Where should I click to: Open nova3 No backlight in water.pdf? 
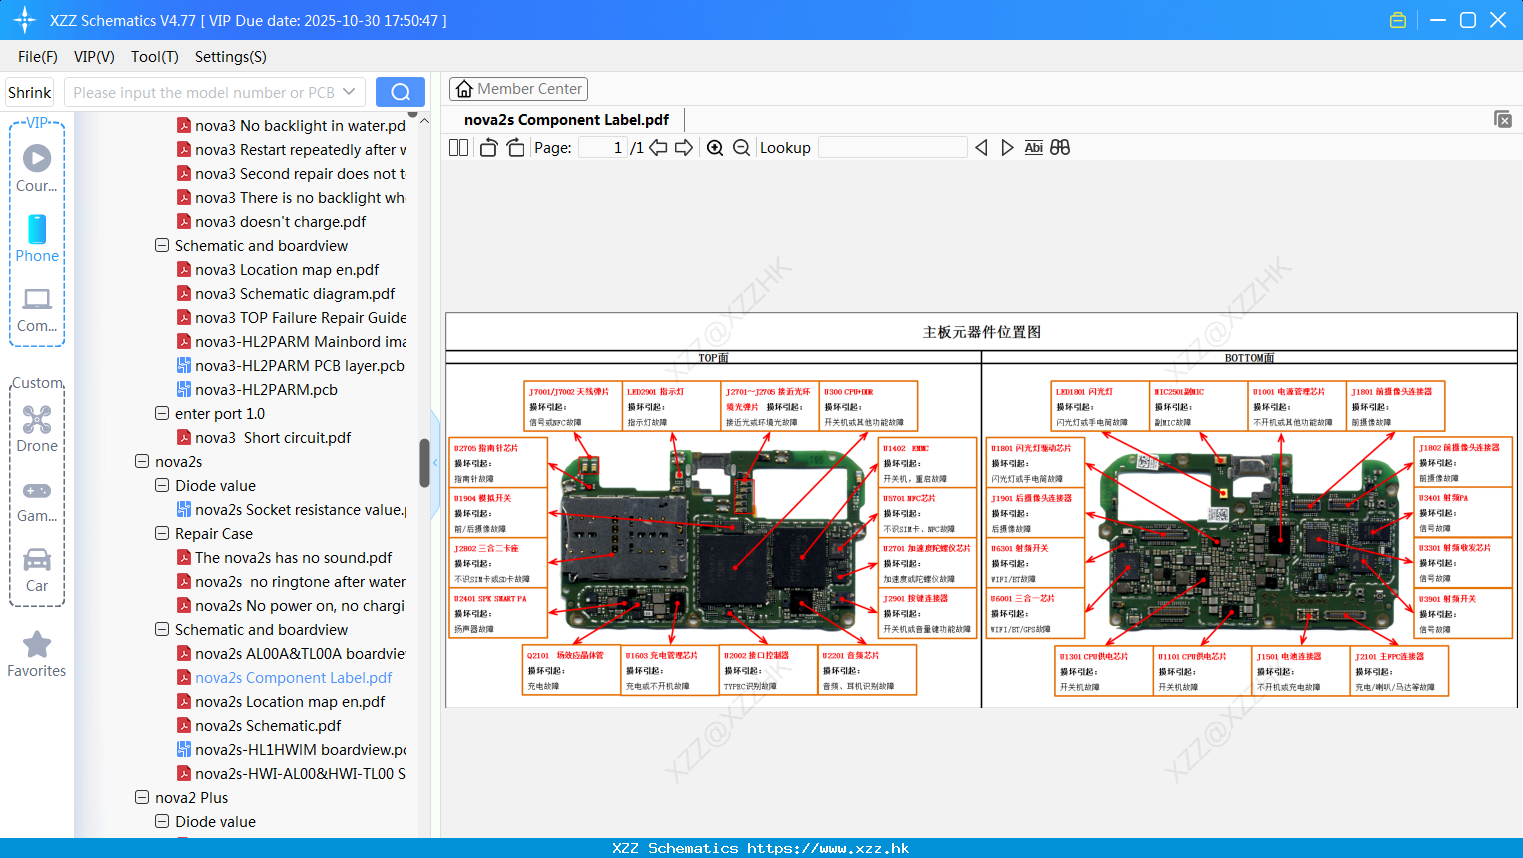[300, 126]
